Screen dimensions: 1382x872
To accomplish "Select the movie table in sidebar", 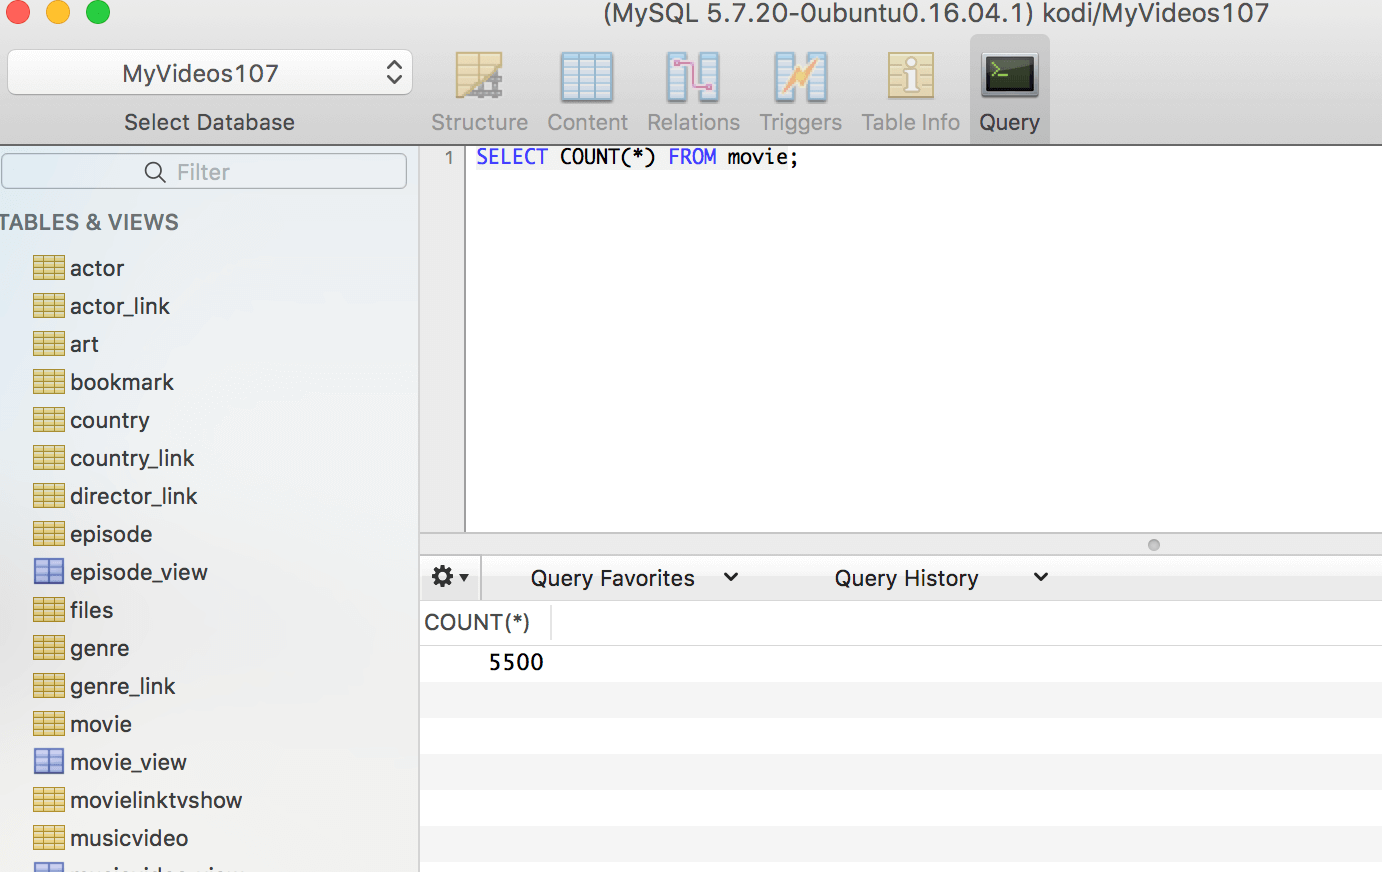I will [101, 724].
